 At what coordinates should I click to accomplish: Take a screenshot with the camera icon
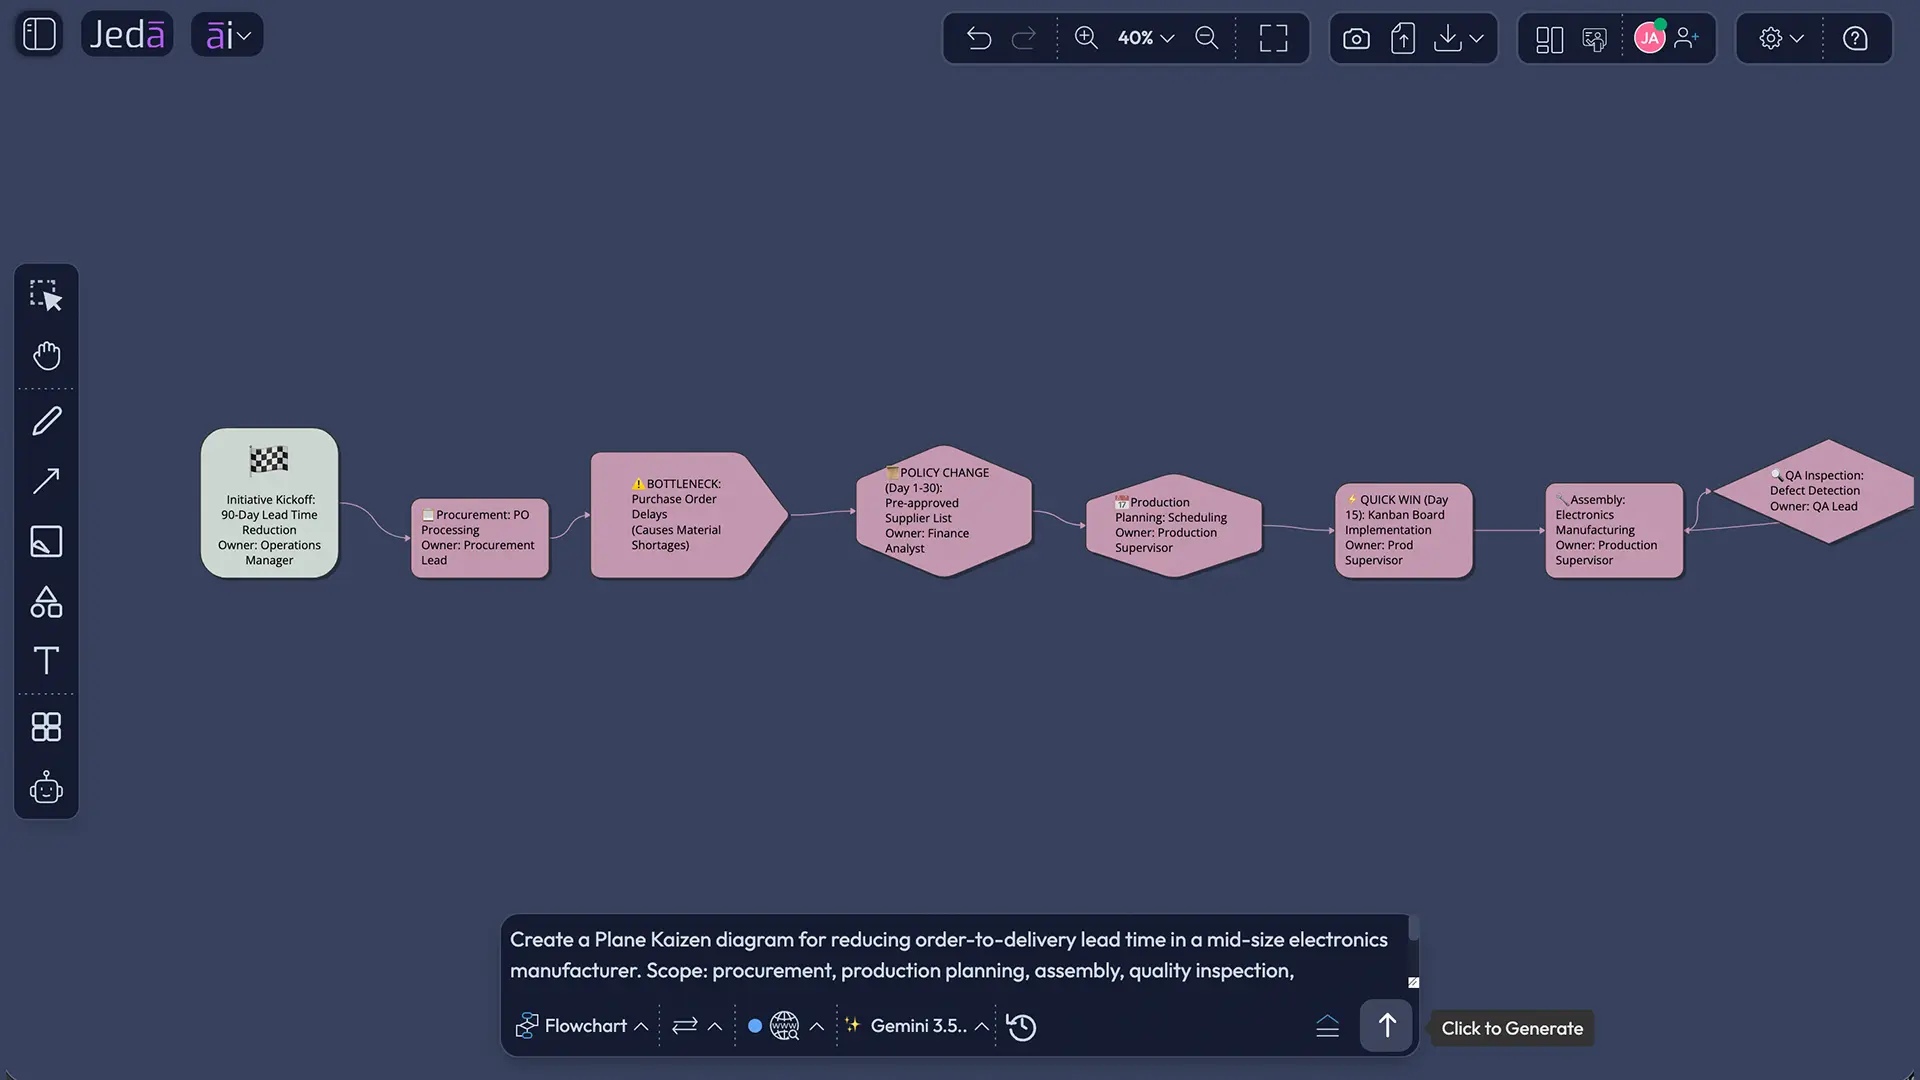pos(1356,39)
